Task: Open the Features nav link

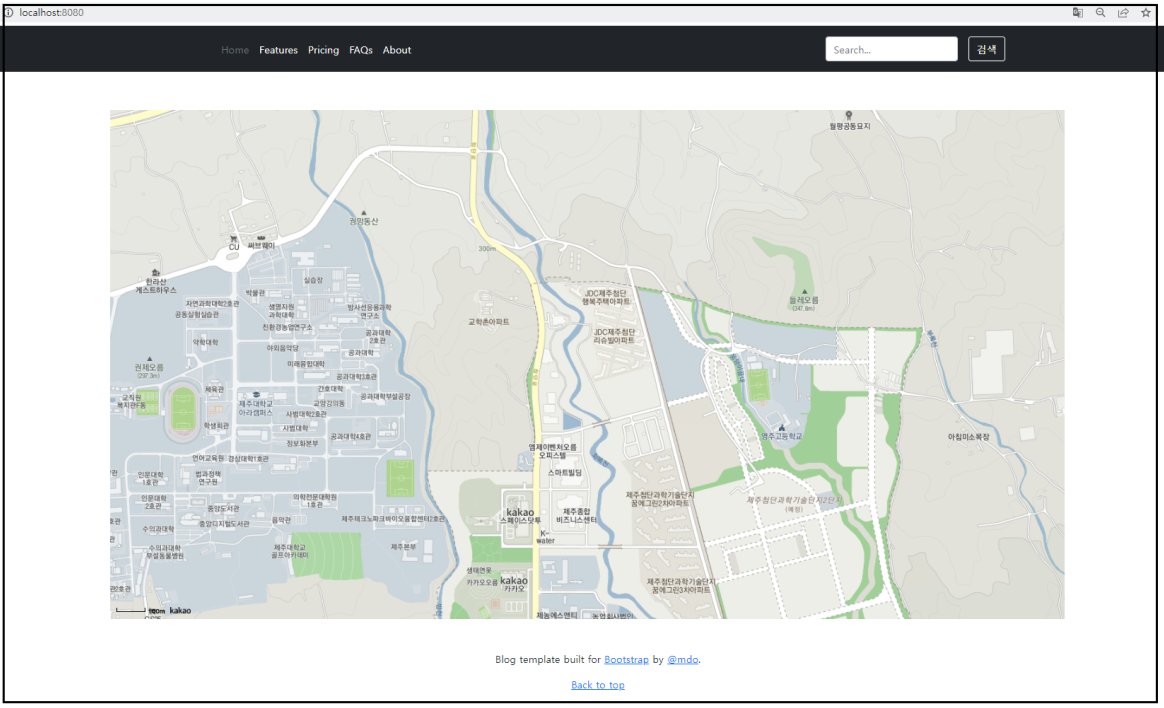Action: (278, 50)
